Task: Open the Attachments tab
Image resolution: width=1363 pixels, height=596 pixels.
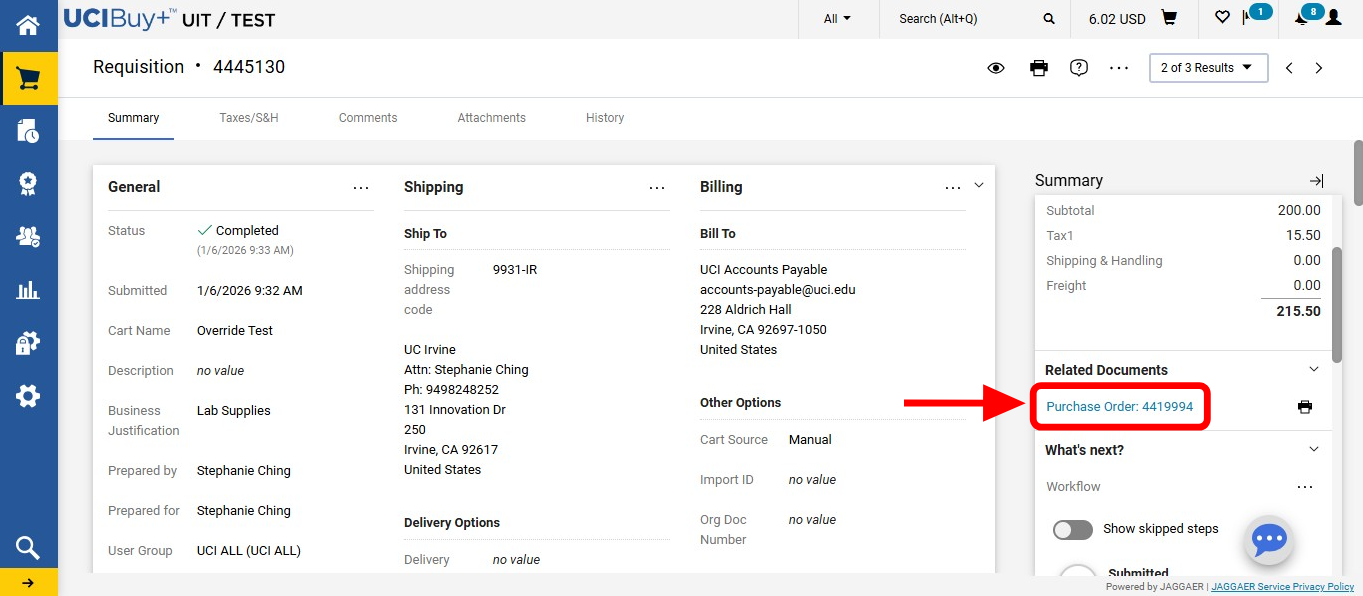Action: click(491, 117)
